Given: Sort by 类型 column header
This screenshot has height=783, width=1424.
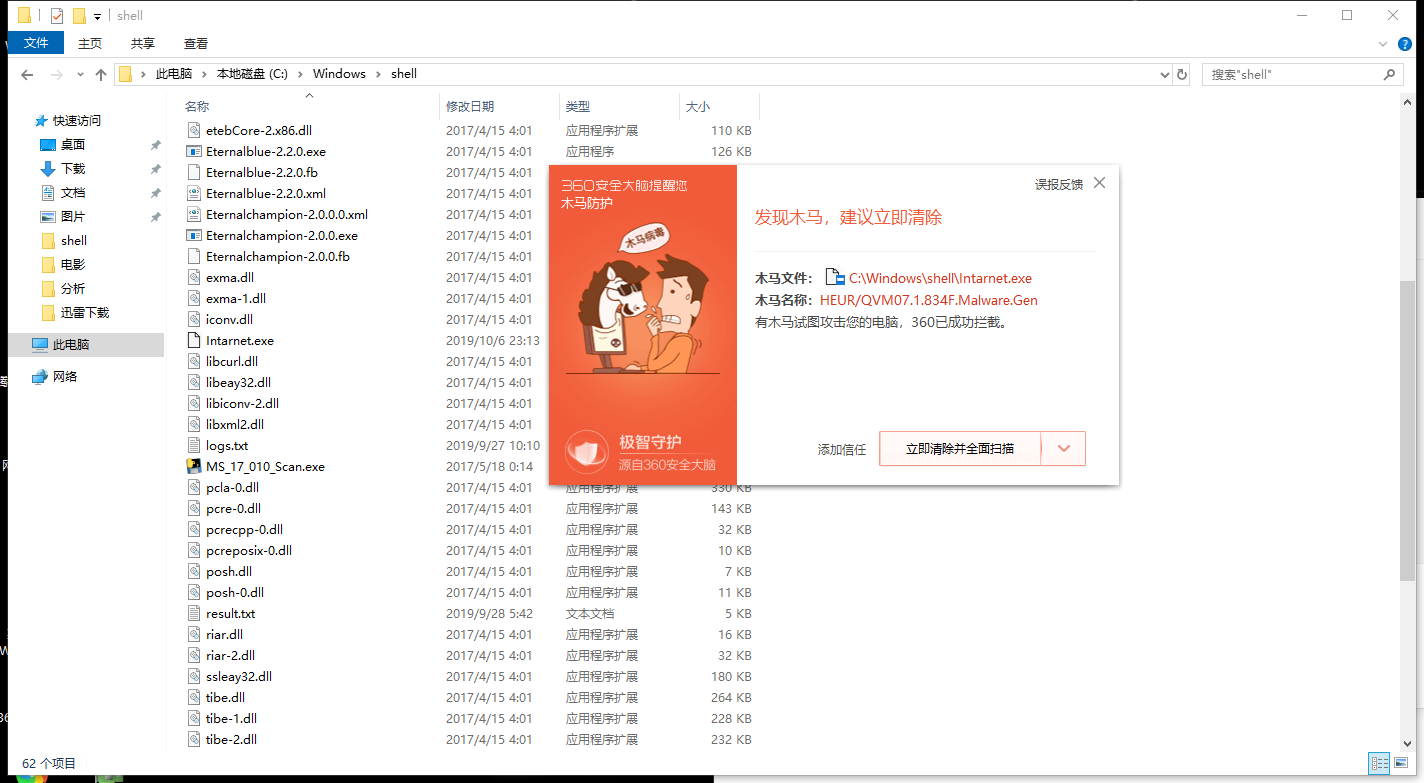Looking at the screenshot, I should point(578,106).
